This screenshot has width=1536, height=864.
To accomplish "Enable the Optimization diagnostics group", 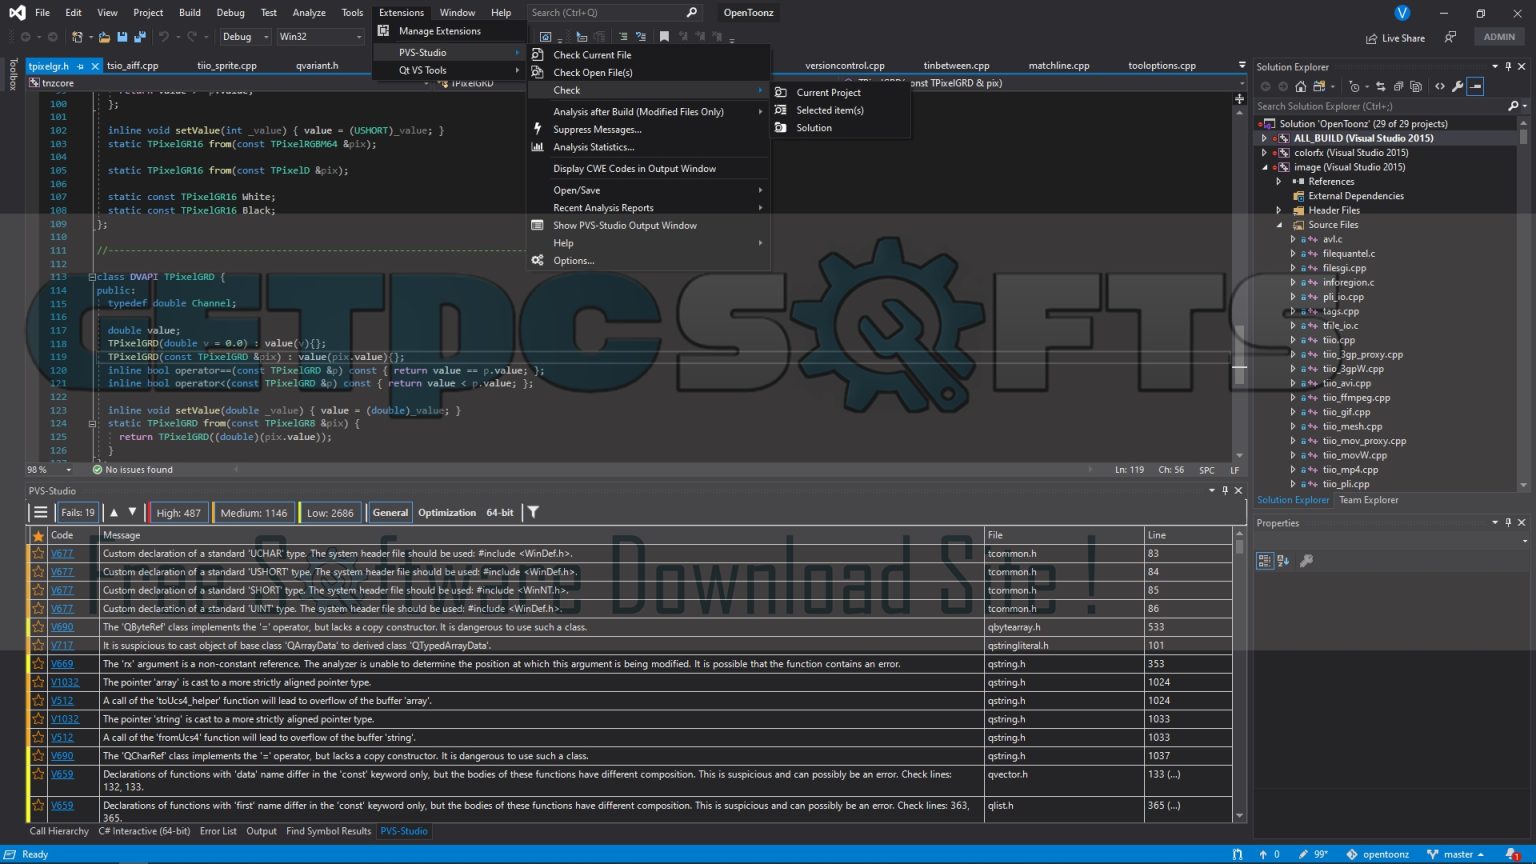I will point(447,513).
